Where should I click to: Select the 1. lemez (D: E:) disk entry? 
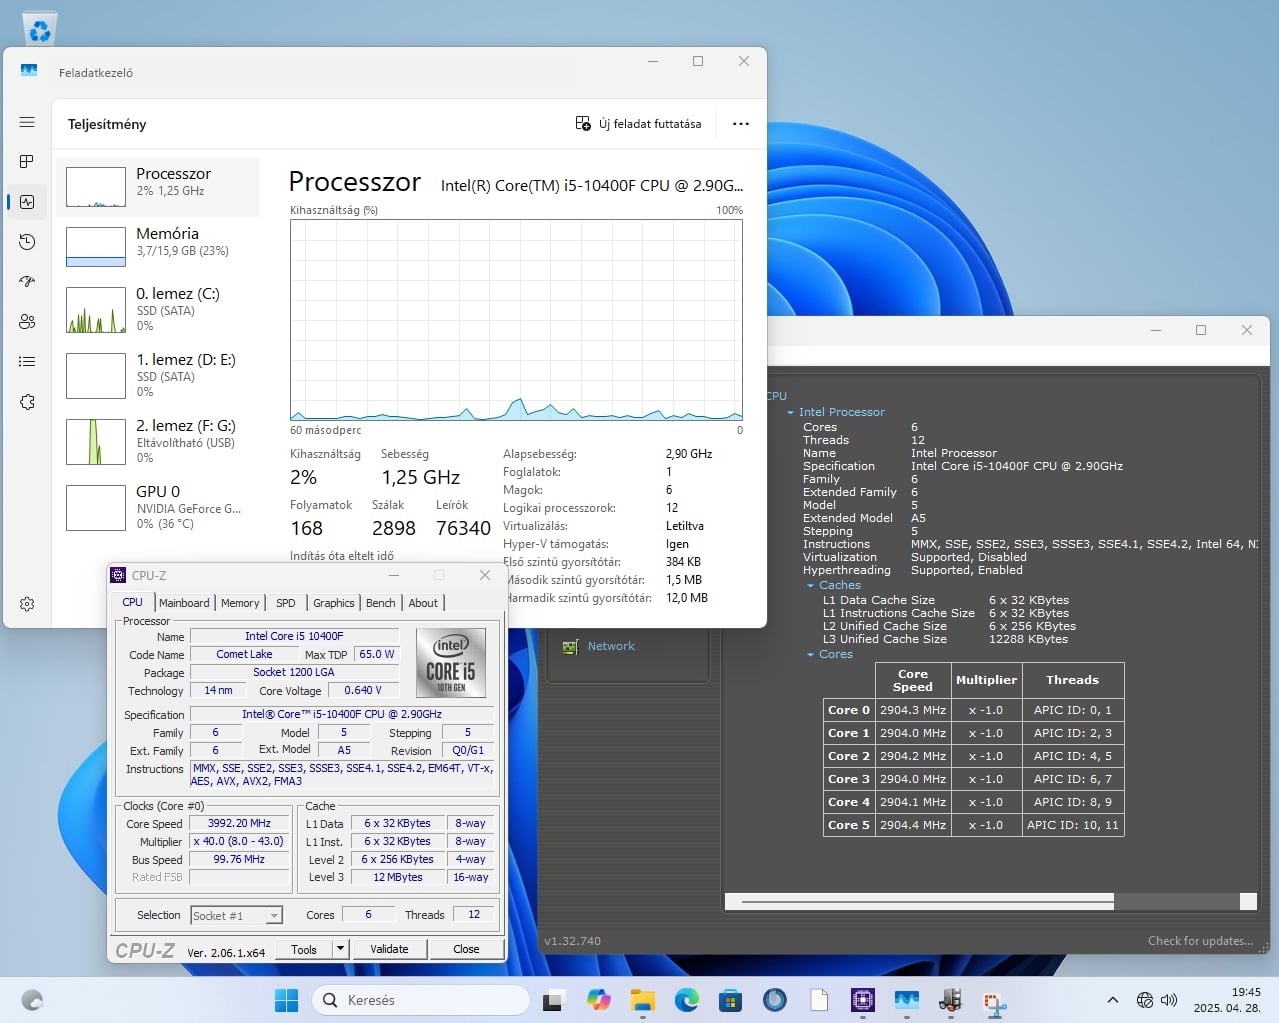[x=158, y=376]
